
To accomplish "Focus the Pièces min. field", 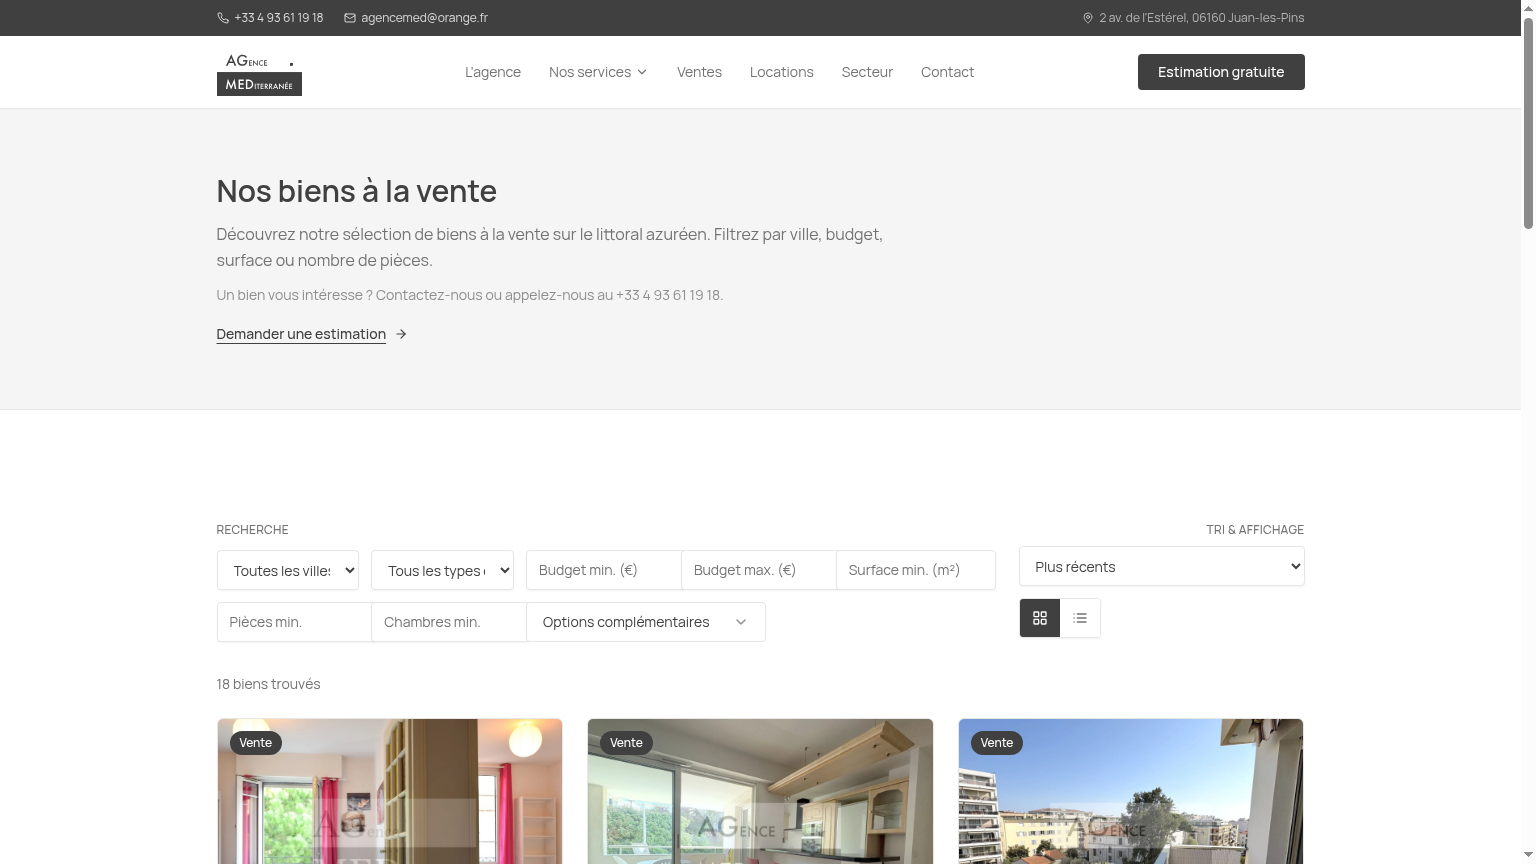I will [x=294, y=622].
